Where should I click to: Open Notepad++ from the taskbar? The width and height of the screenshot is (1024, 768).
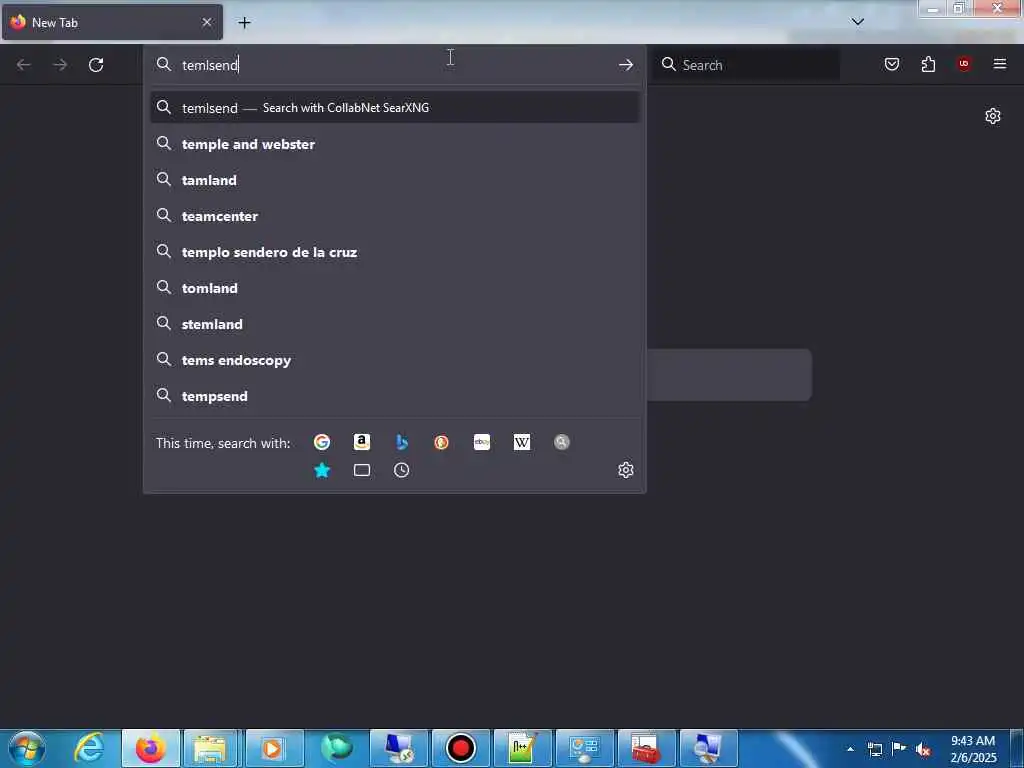coord(522,748)
